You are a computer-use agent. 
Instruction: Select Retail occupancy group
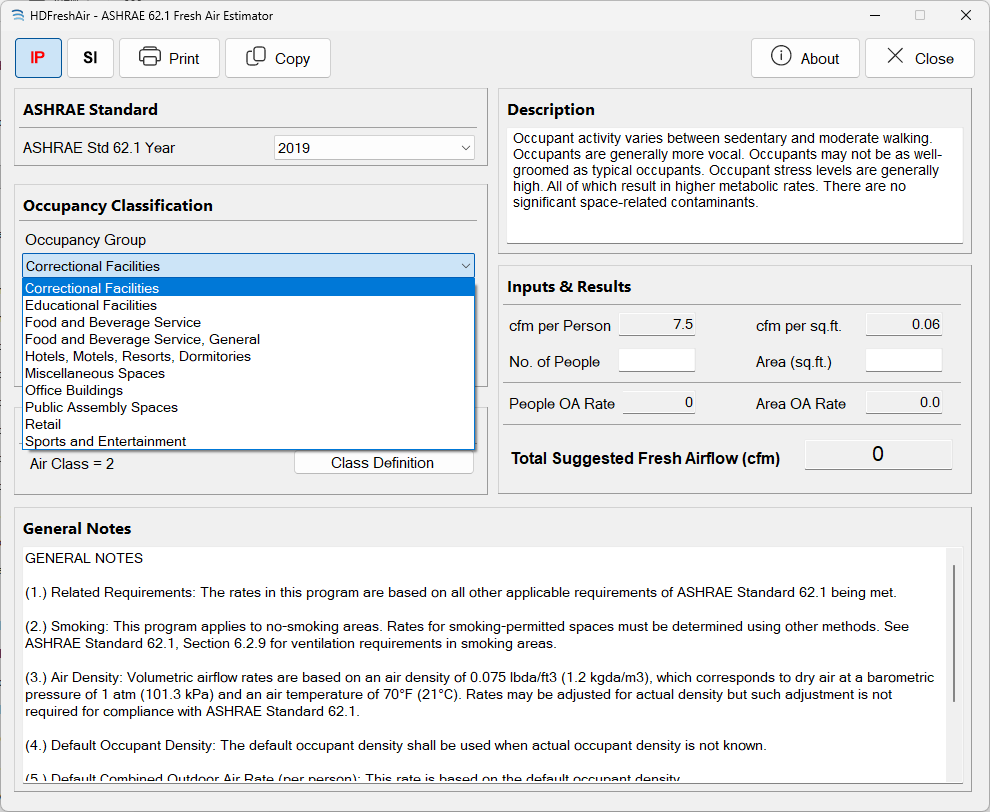[x=249, y=424]
